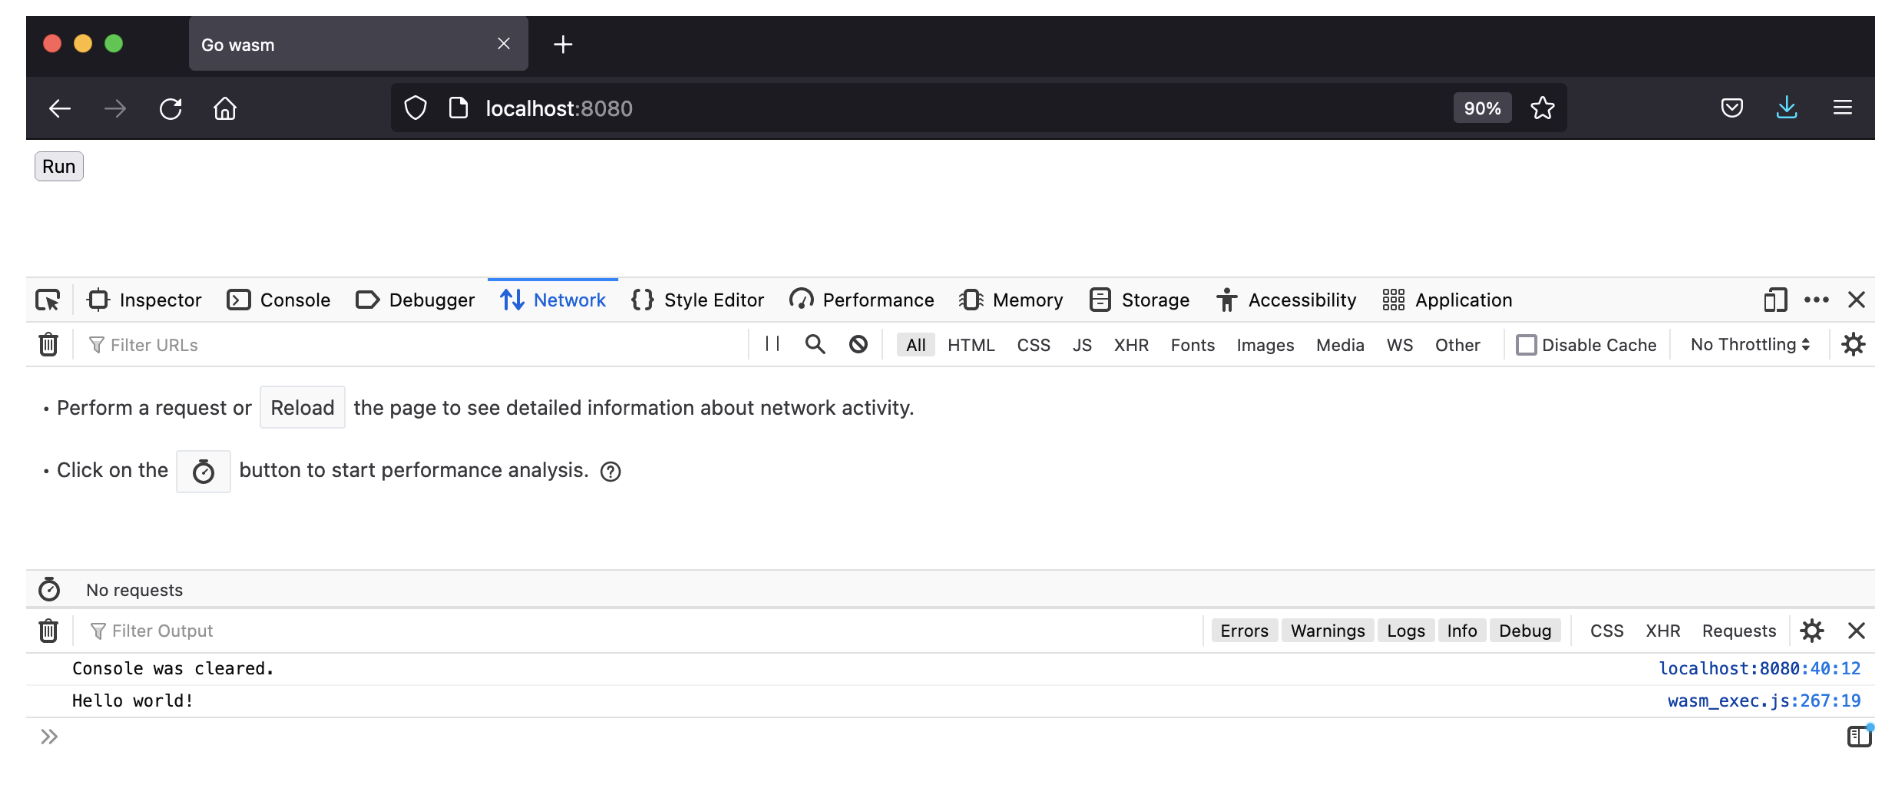Screen dimensions: 1904x792
Task: Open a new browser tab
Action: point(563,44)
